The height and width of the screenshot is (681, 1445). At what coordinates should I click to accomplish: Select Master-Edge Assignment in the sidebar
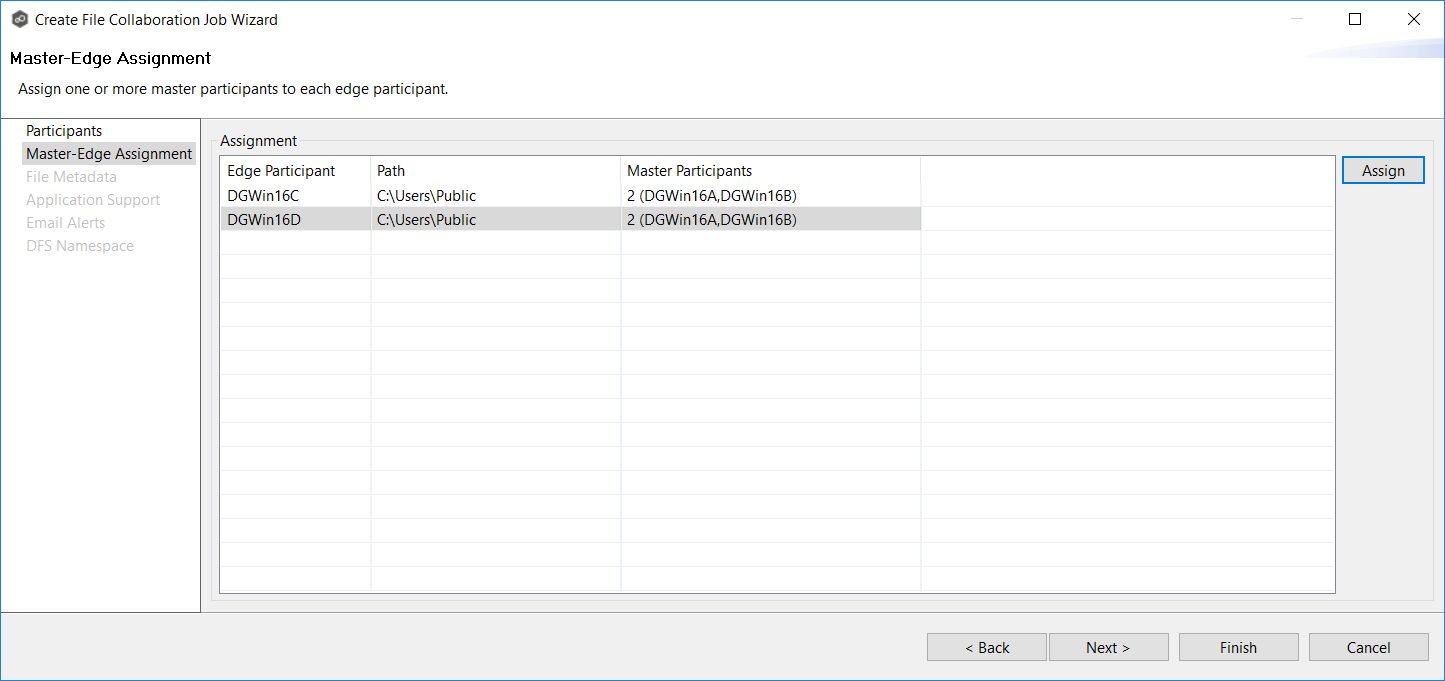109,154
